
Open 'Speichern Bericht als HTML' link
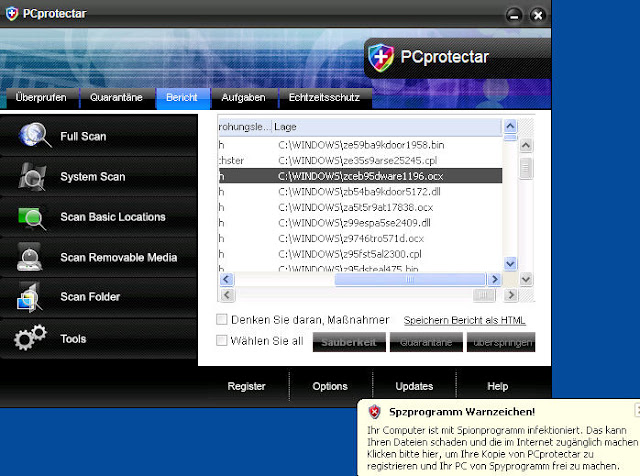(464, 320)
